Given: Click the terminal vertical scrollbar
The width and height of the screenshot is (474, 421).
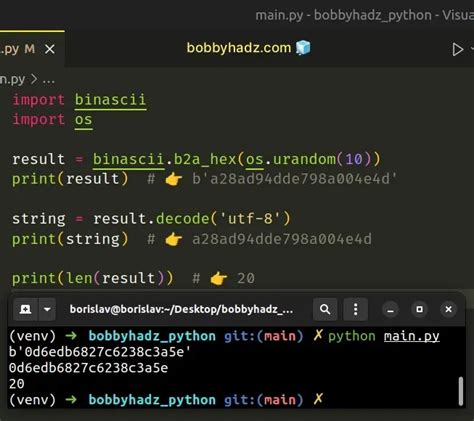Looking at the screenshot, I should [461, 391].
